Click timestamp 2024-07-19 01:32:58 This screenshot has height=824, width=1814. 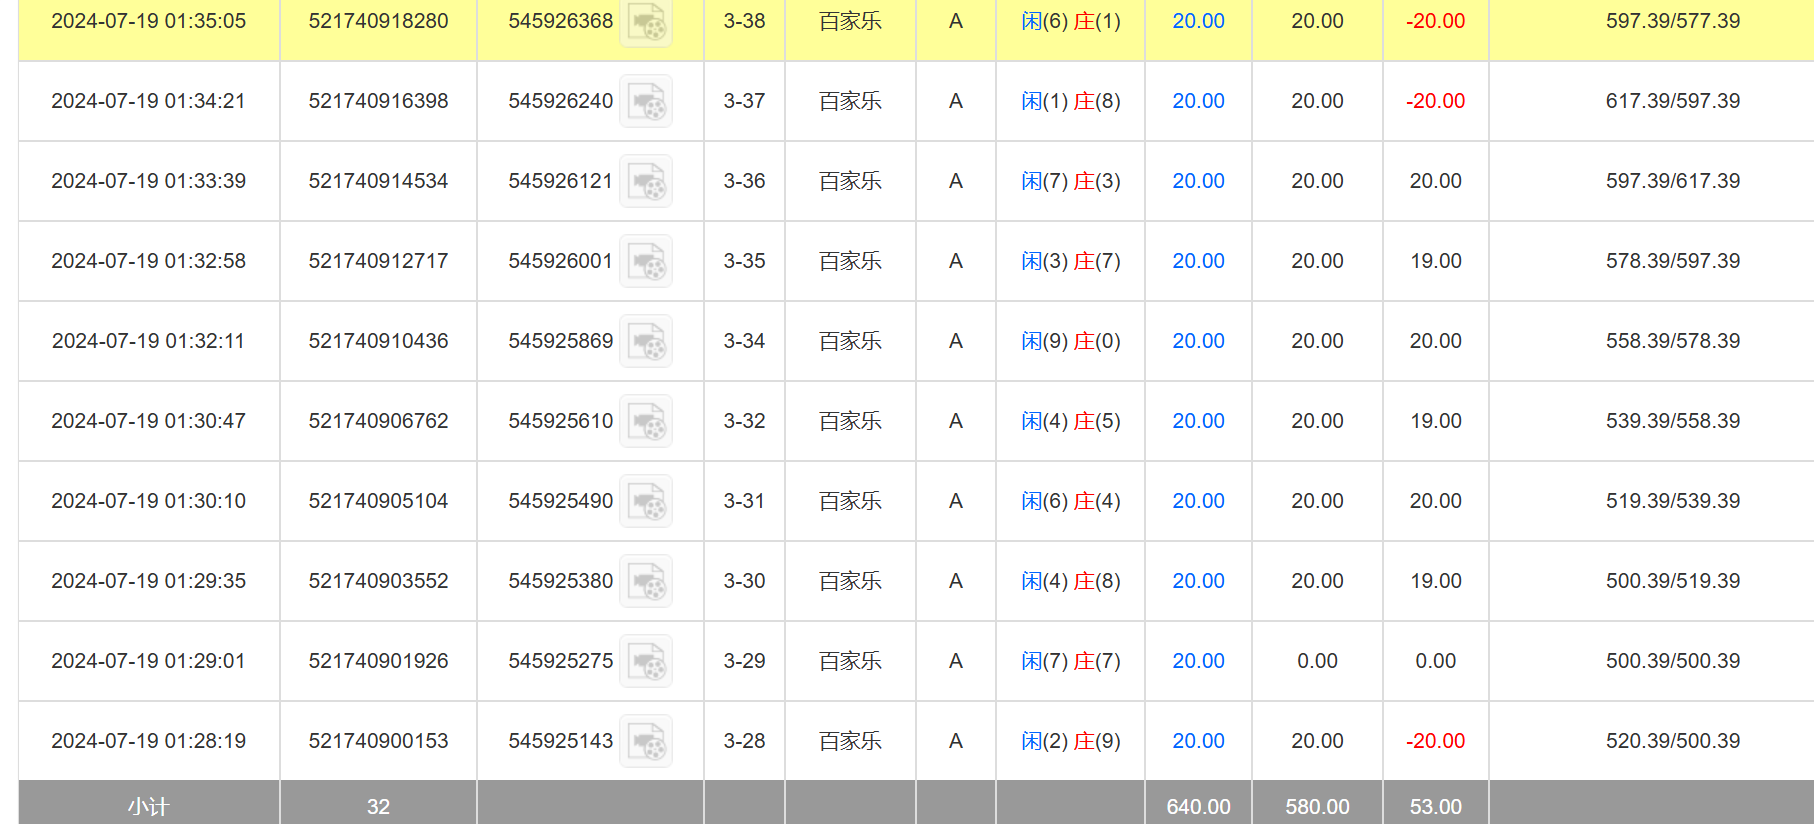click(148, 261)
